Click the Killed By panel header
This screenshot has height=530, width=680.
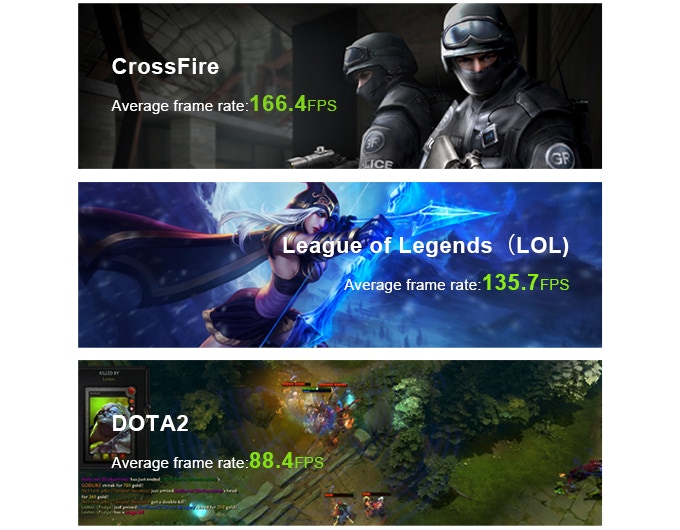pyautogui.click(x=109, y=373)
